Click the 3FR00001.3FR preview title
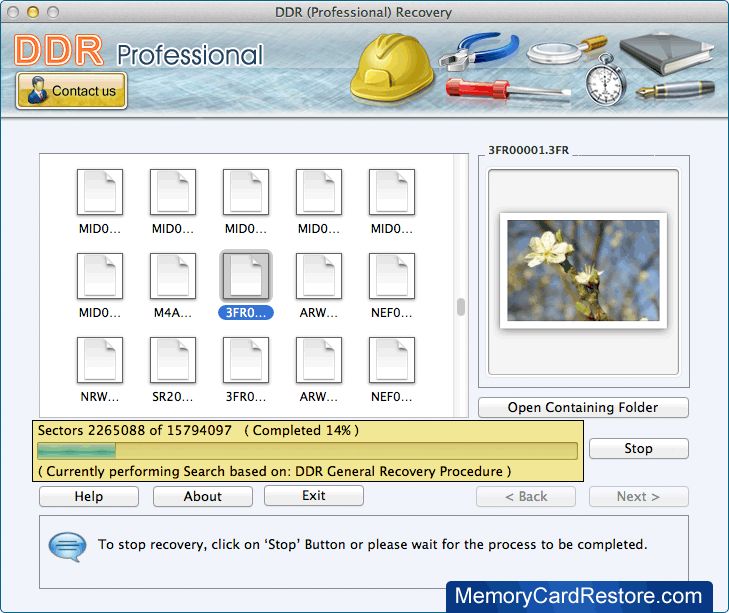This screenshot has width=729, height=613. [x=528, y=150]
